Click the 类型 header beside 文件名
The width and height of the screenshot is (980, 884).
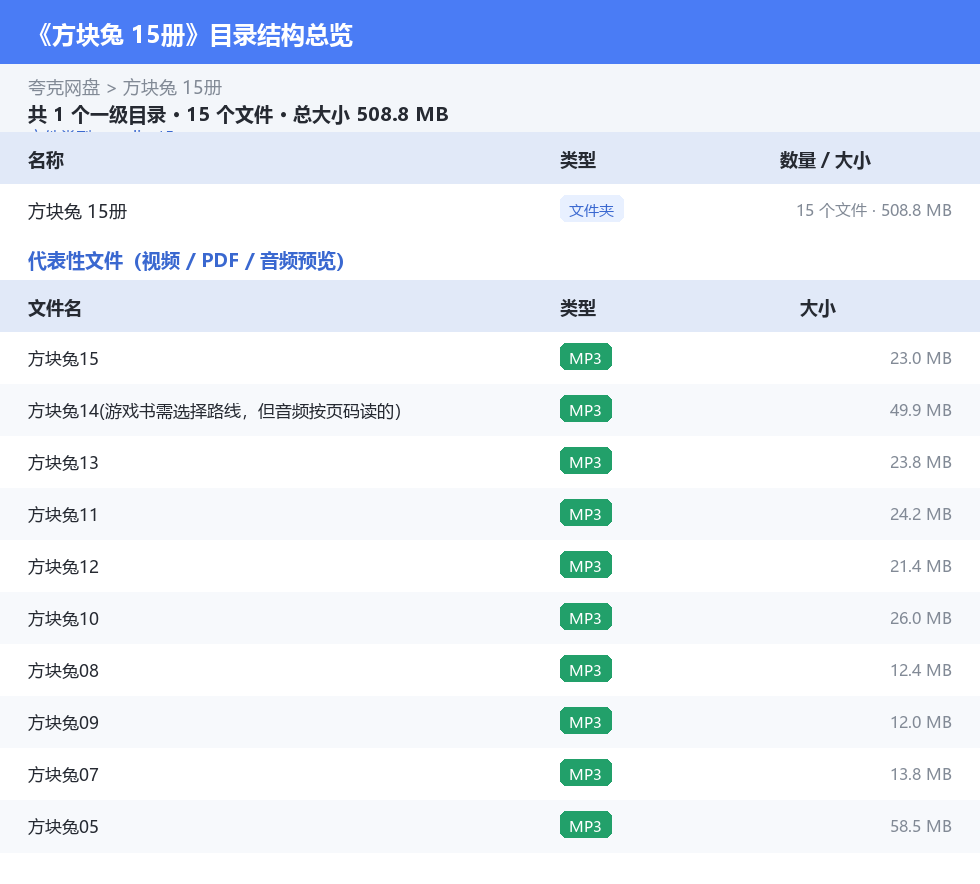click(578, 308)
